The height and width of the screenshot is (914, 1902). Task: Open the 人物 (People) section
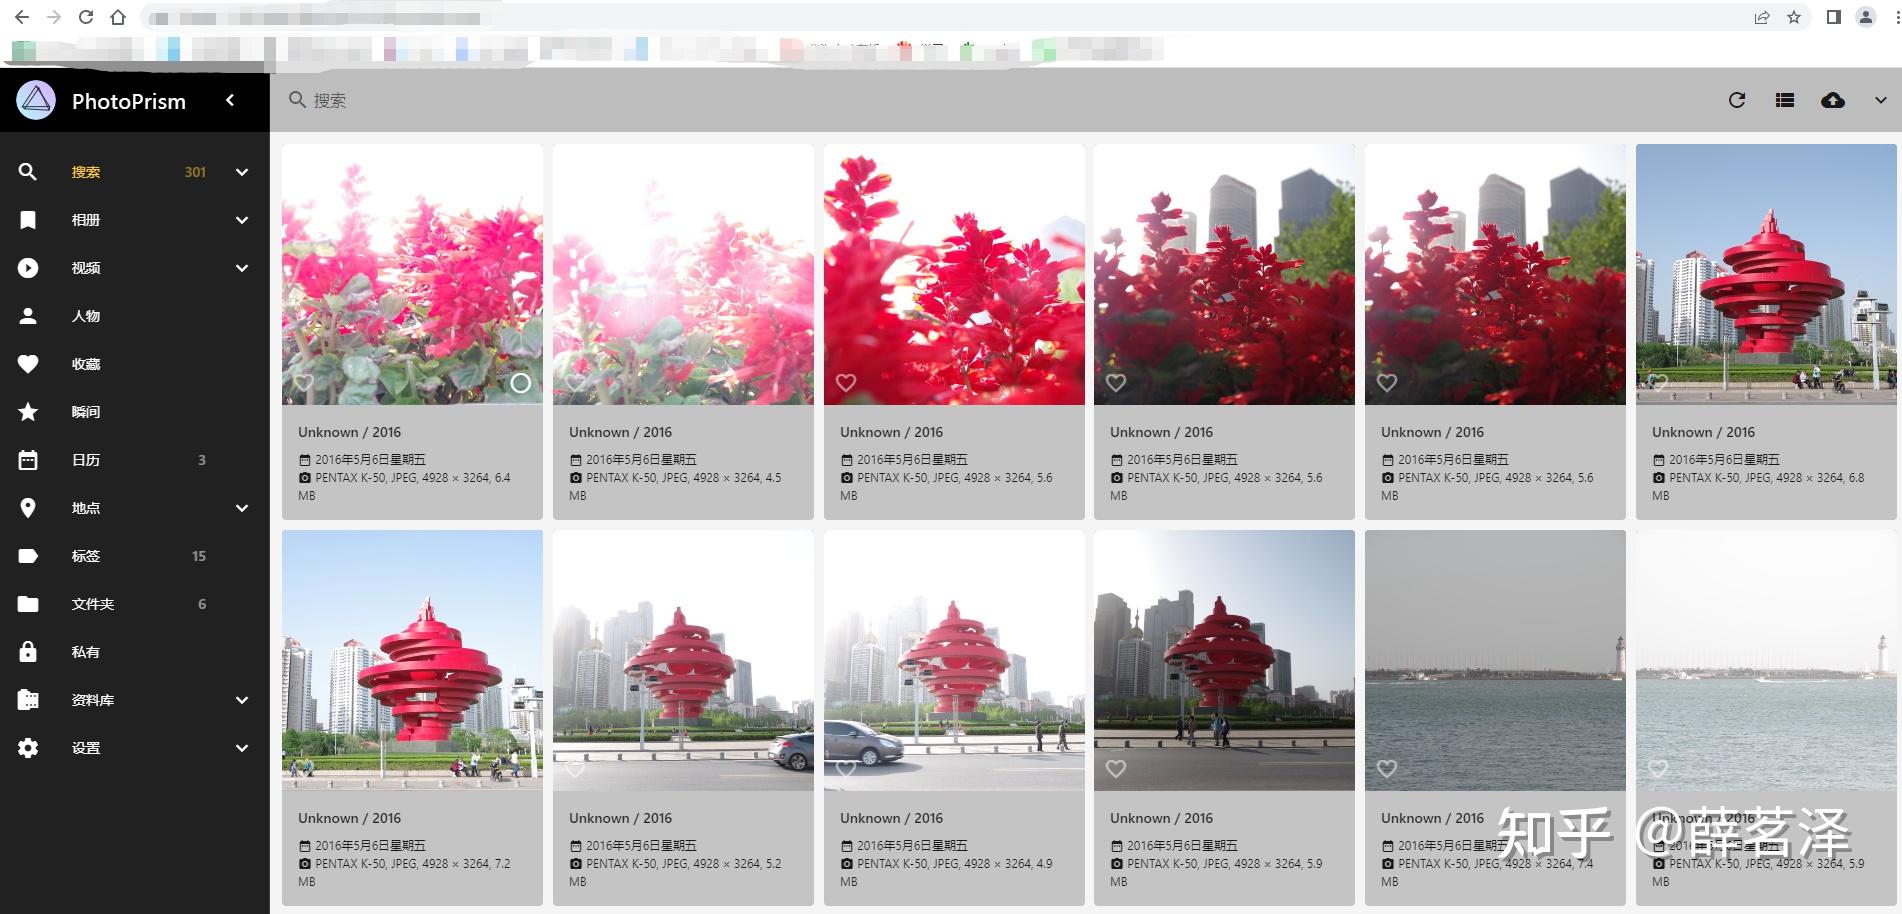[85, 316]
